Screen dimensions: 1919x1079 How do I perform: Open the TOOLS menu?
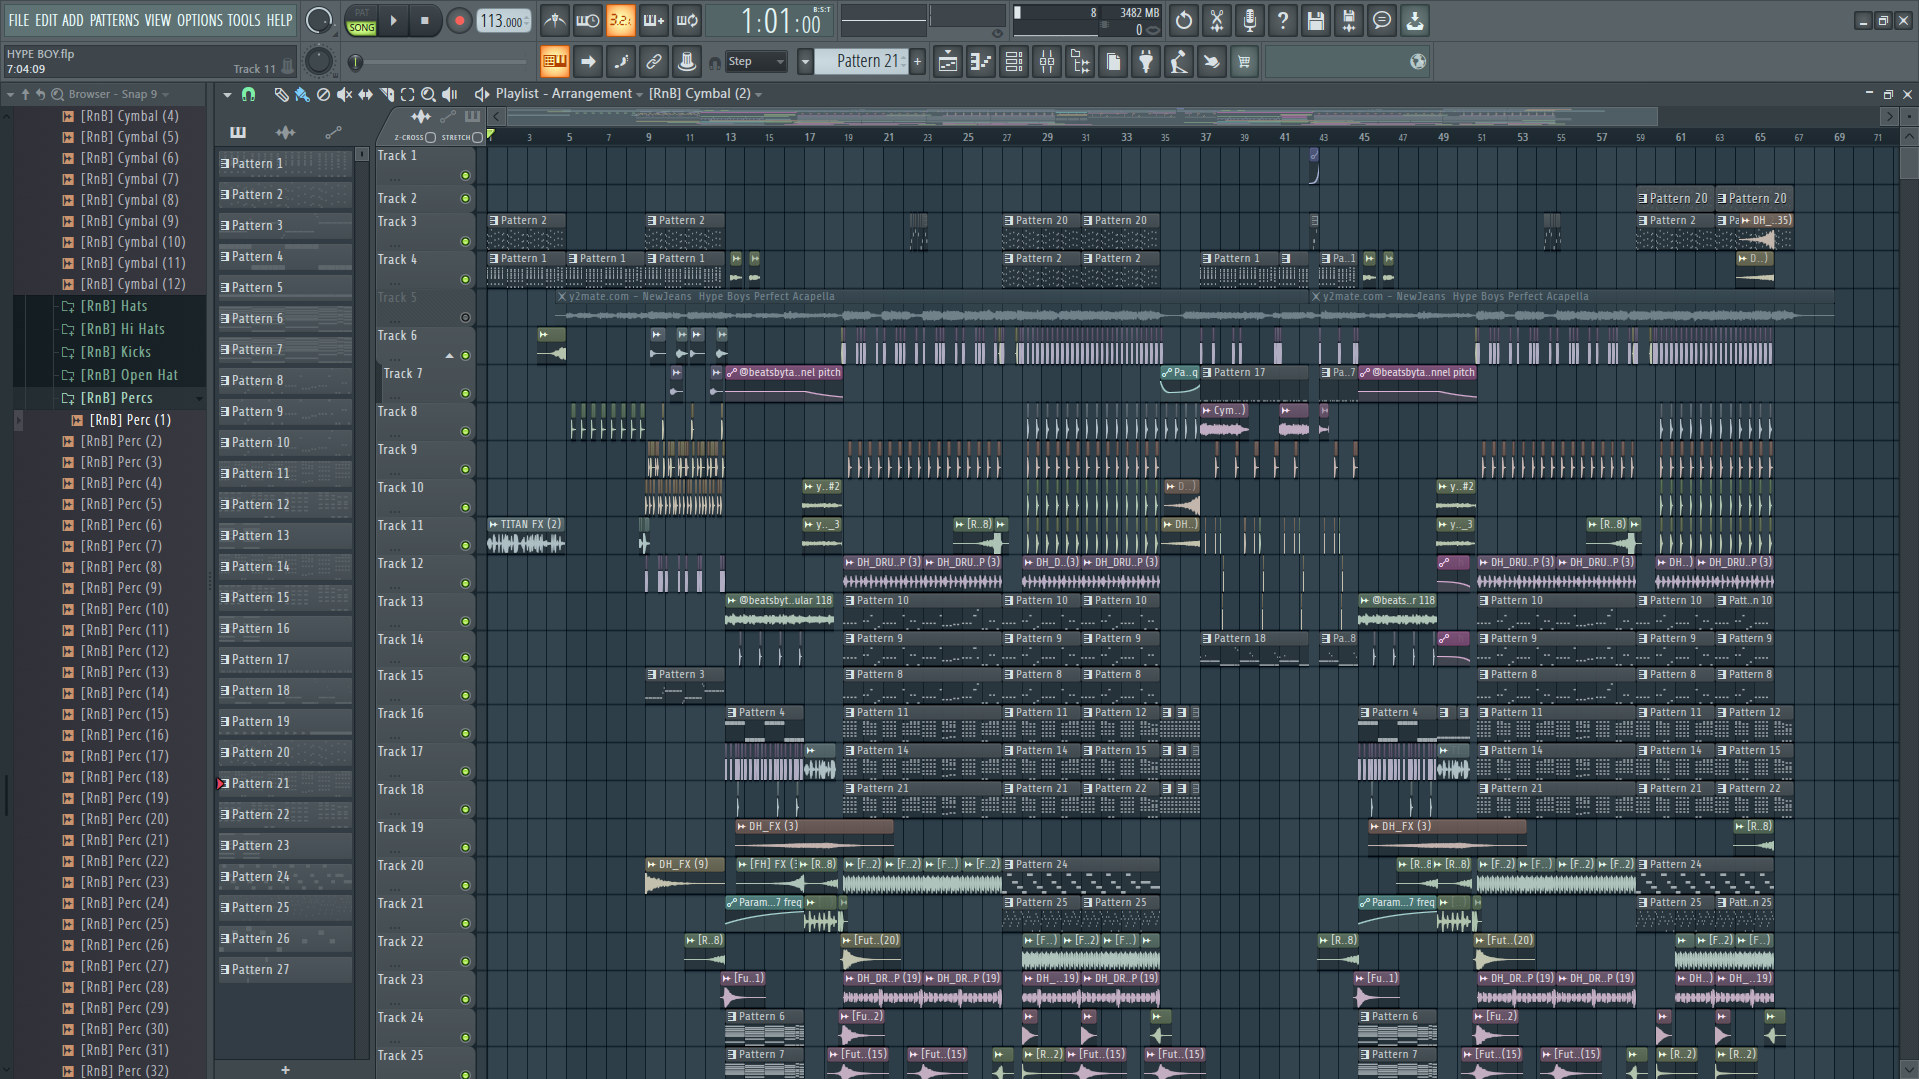pyautogui.click(x=243, y=20)
